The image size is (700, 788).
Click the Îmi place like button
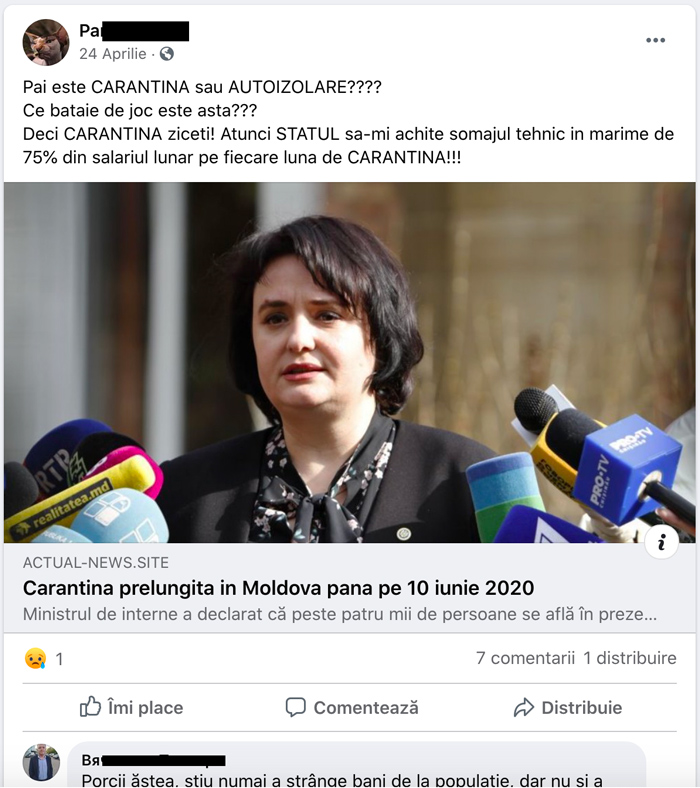point(132,707)
